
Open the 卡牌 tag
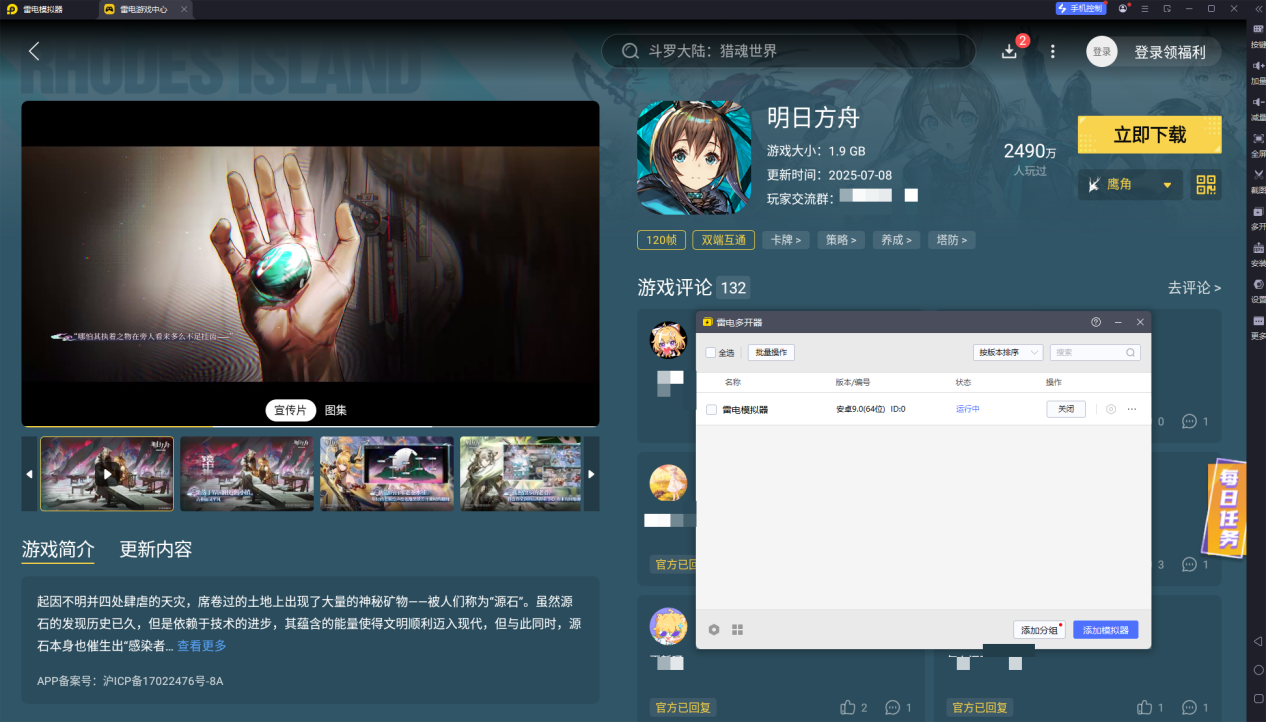(x=785, y=240)
